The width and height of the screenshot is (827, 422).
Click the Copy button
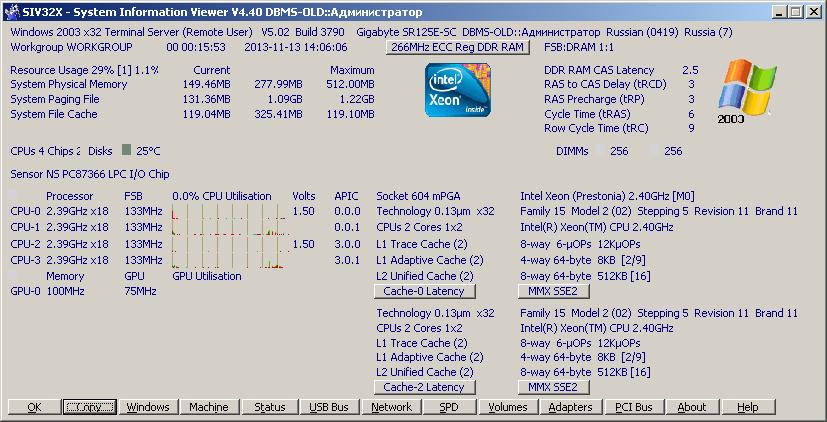(90, 407)
